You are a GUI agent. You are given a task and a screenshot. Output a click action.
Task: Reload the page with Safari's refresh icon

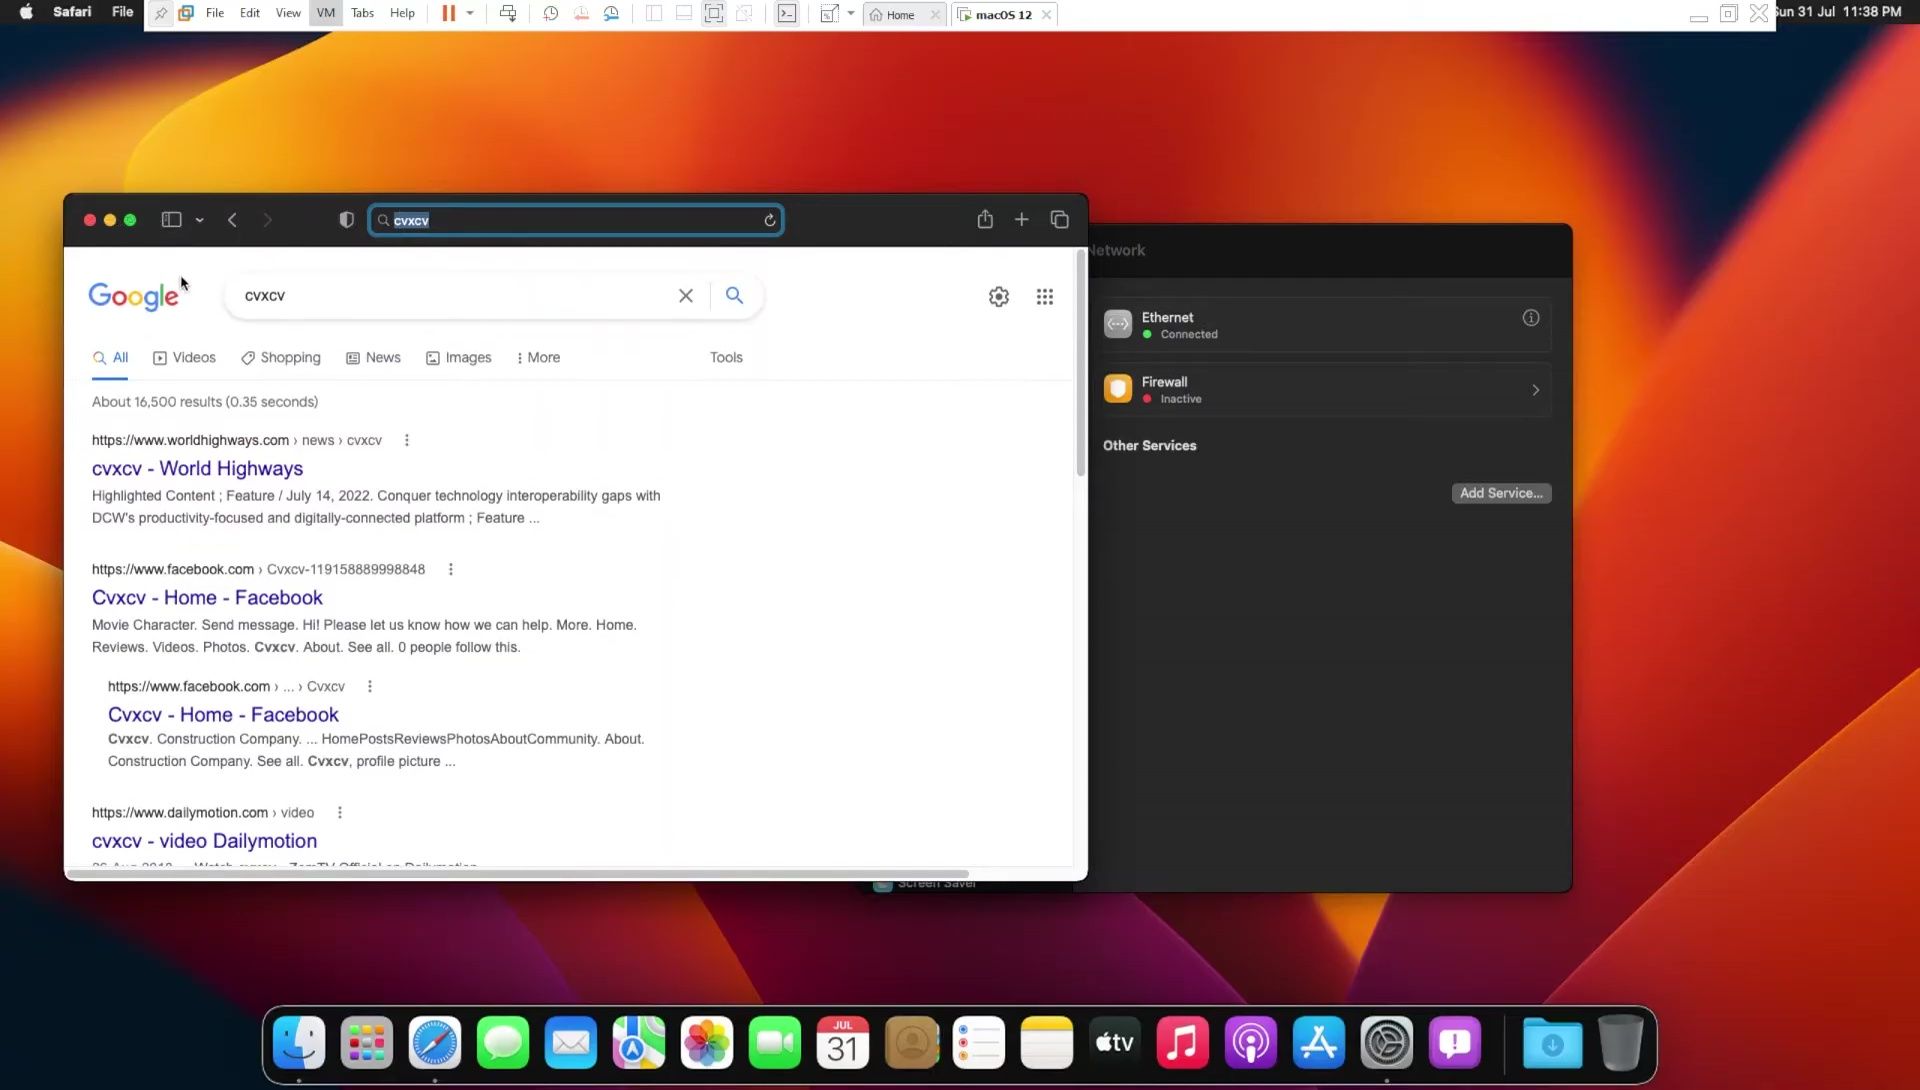coord(769,220)
